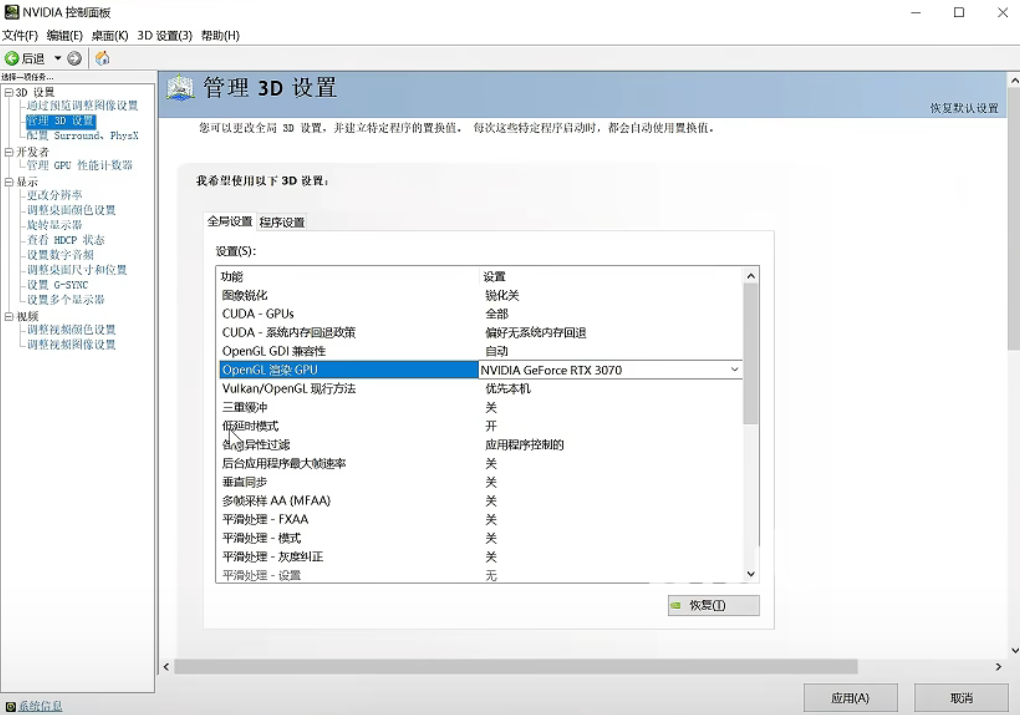Click the Home icon in toolbar
The image size is (1020, 715).
[102, 59]
